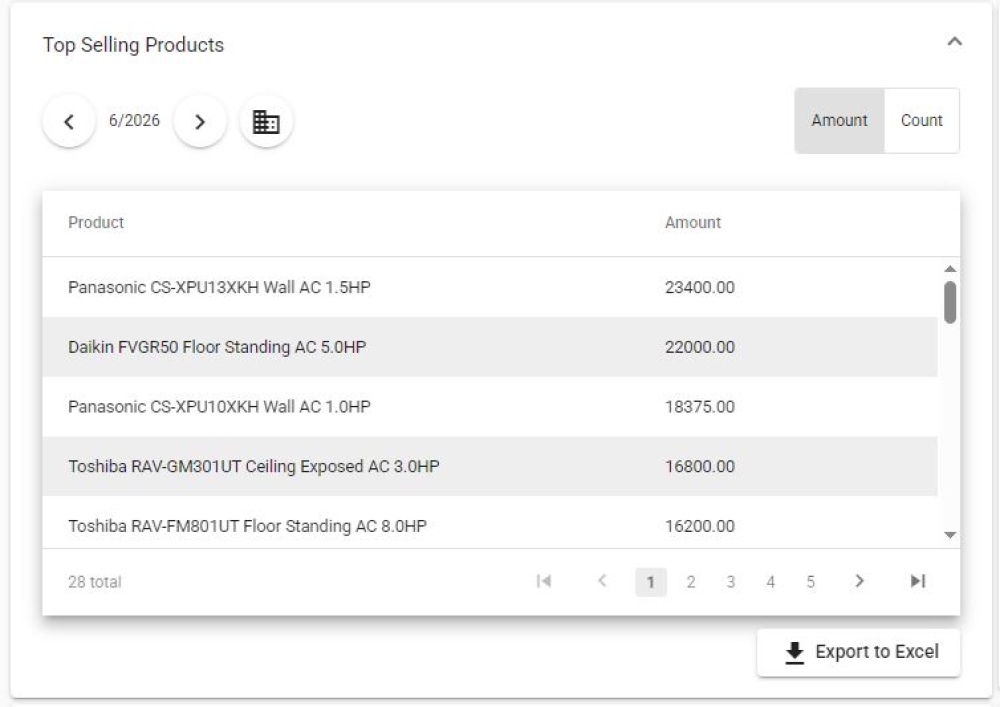Screen dimensions: 1000x707
Task: Click the 16800.00 amount cell
Action: pyautogui.click(x=700, y=467)
